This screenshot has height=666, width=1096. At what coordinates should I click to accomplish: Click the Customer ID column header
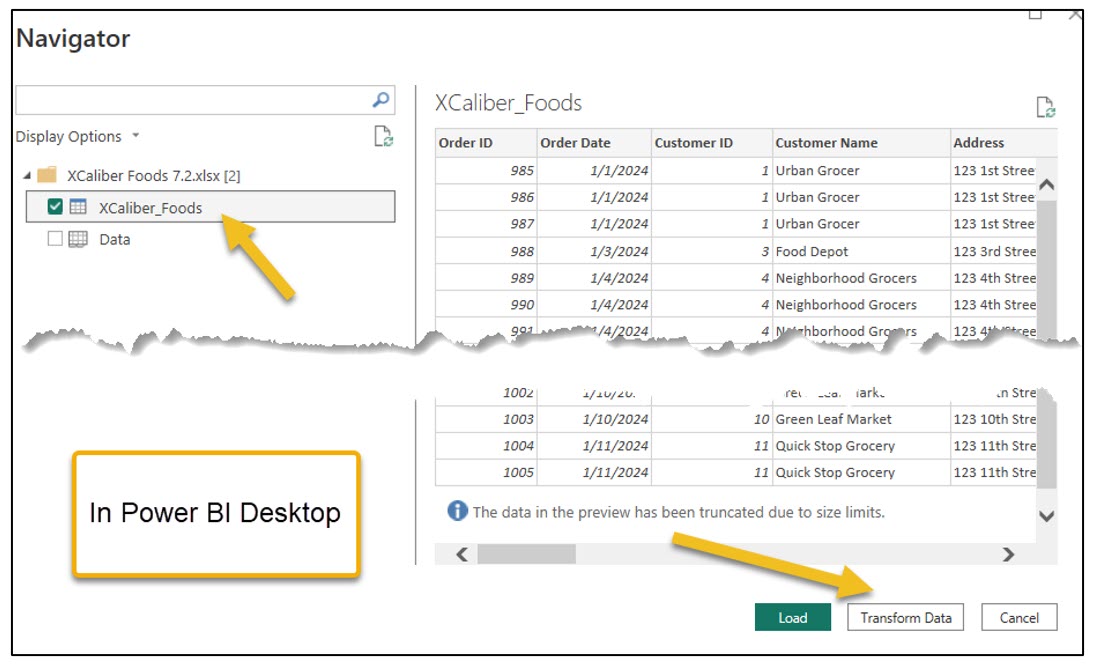tap(712, 143)
